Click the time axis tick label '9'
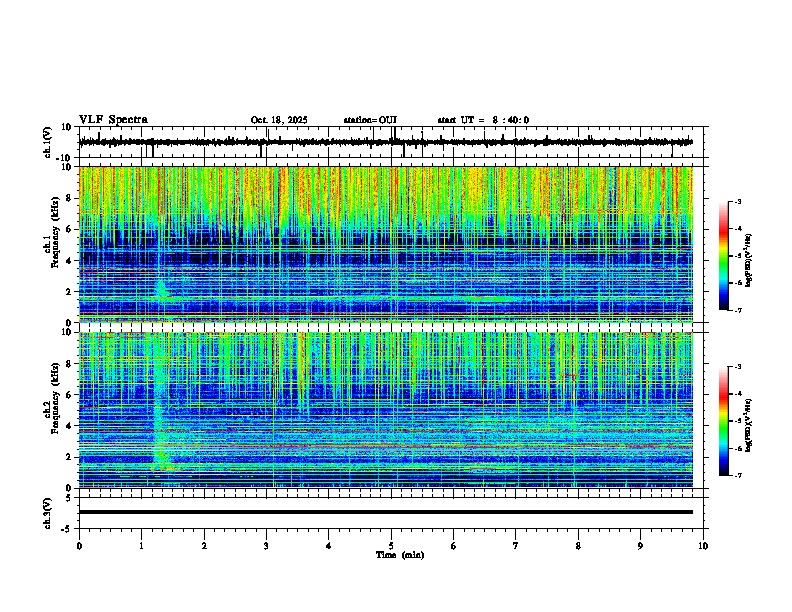This screenshot has width=792, height=612. [x=640, y=546]
